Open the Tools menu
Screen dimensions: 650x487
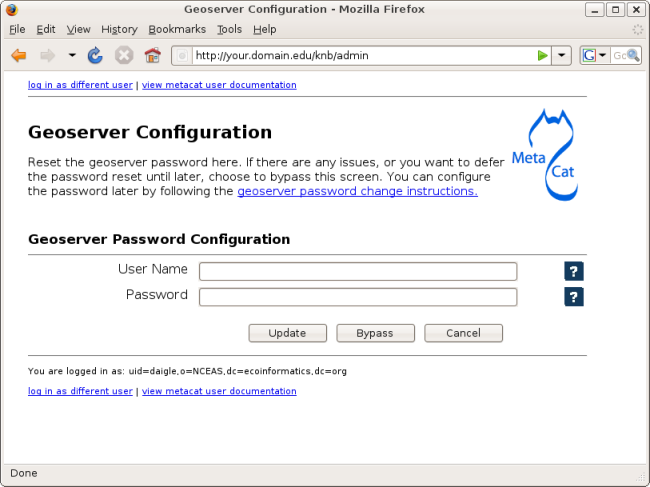tap(229, 30)
